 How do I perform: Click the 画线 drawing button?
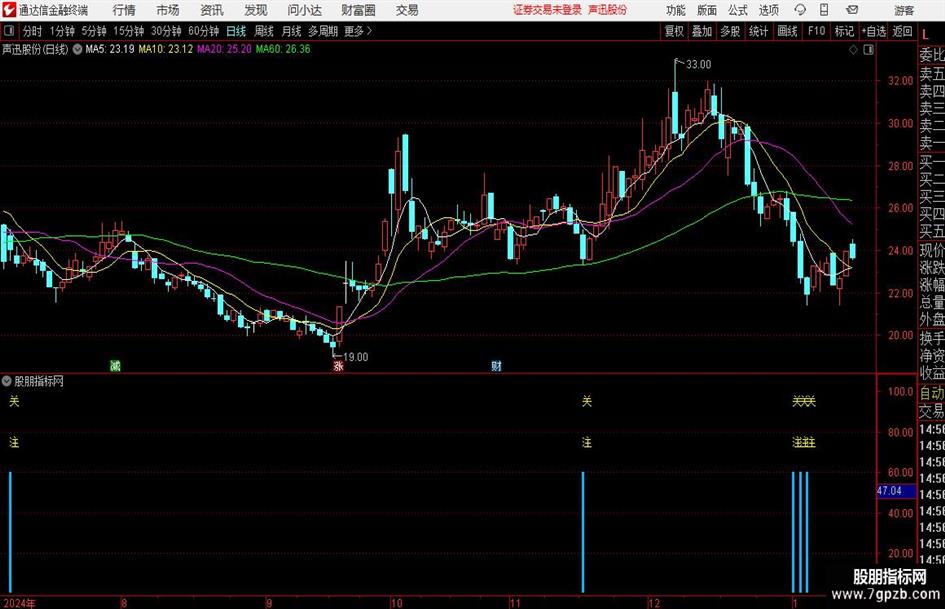coord(788,31)
